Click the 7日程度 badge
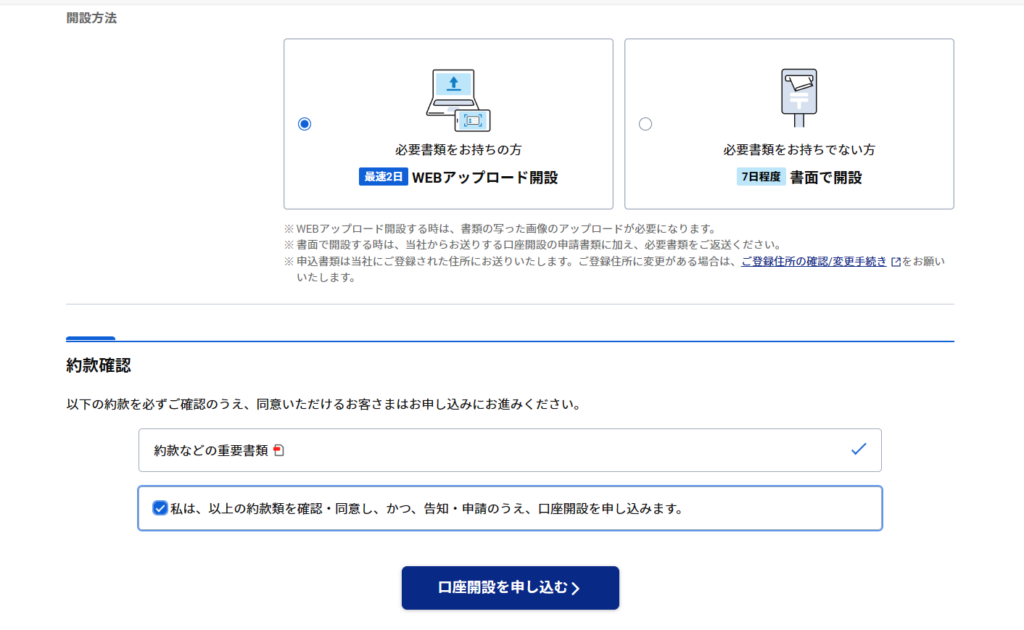Viewport: 1024px width, 630px height. pyautogui.click(x=761, y=178)
